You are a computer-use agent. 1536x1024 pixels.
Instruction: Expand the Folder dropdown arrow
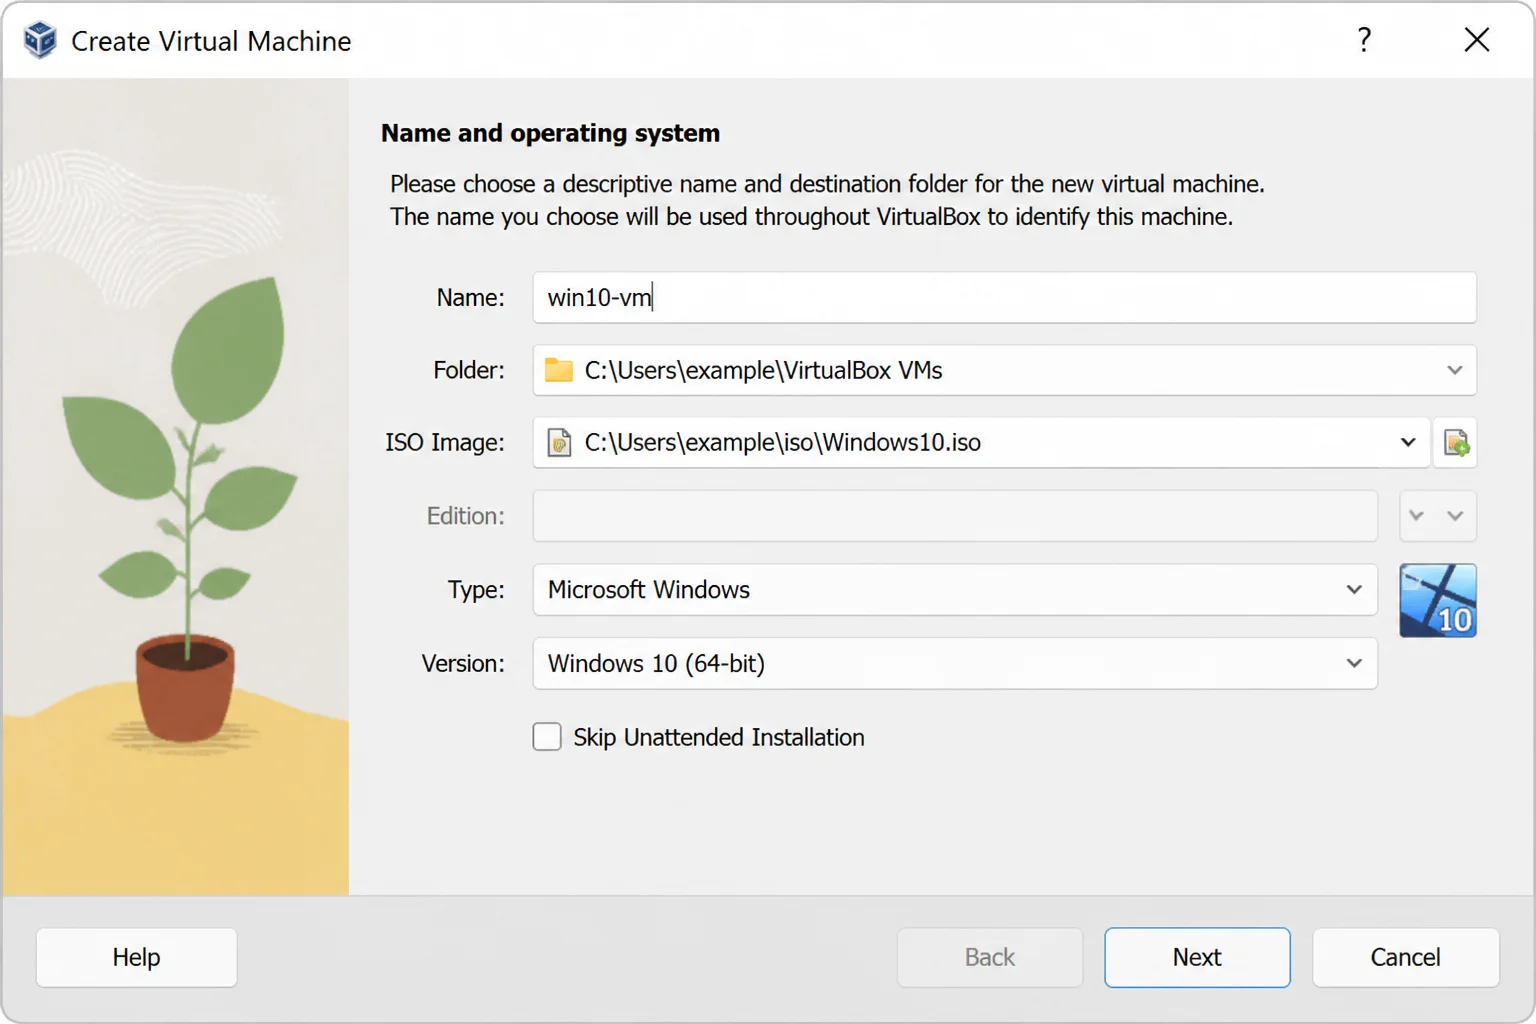point(1454,370)
